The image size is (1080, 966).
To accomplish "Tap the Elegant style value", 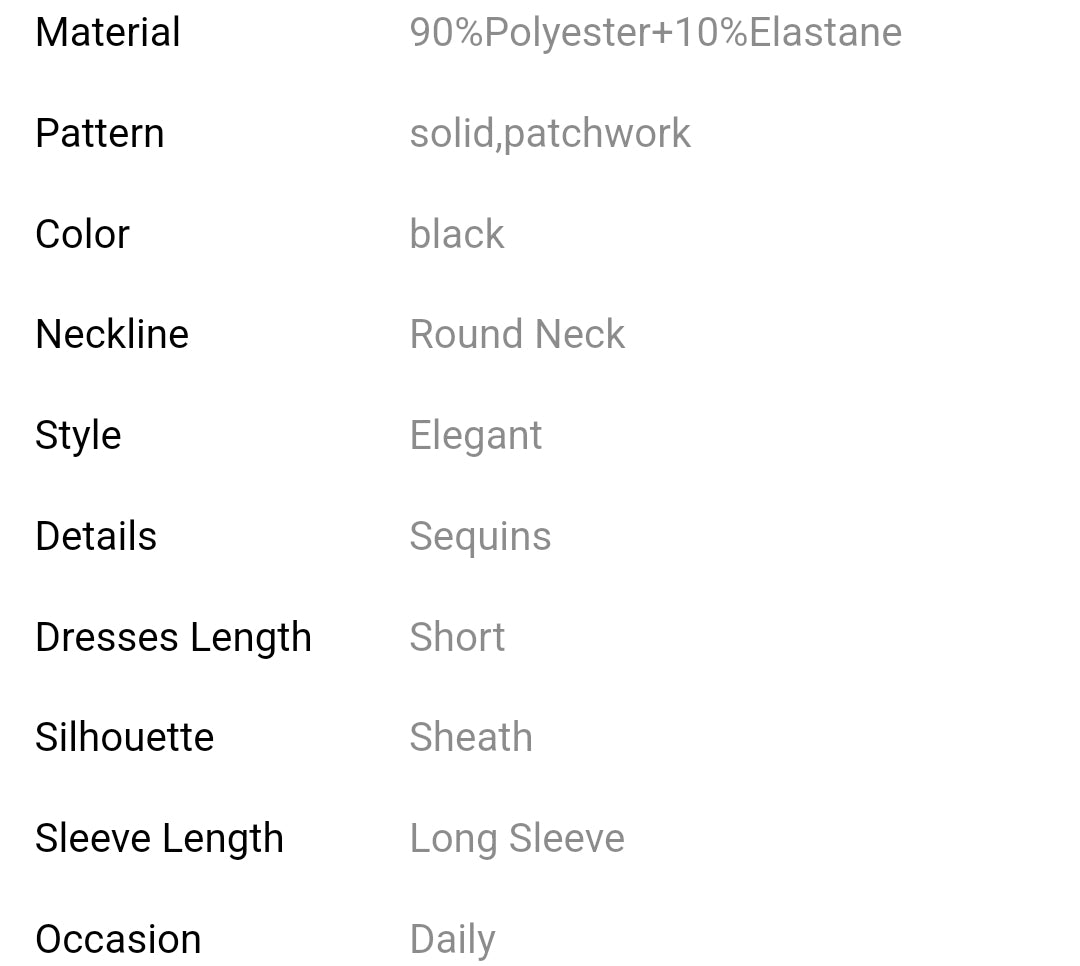I will (476, 436).
